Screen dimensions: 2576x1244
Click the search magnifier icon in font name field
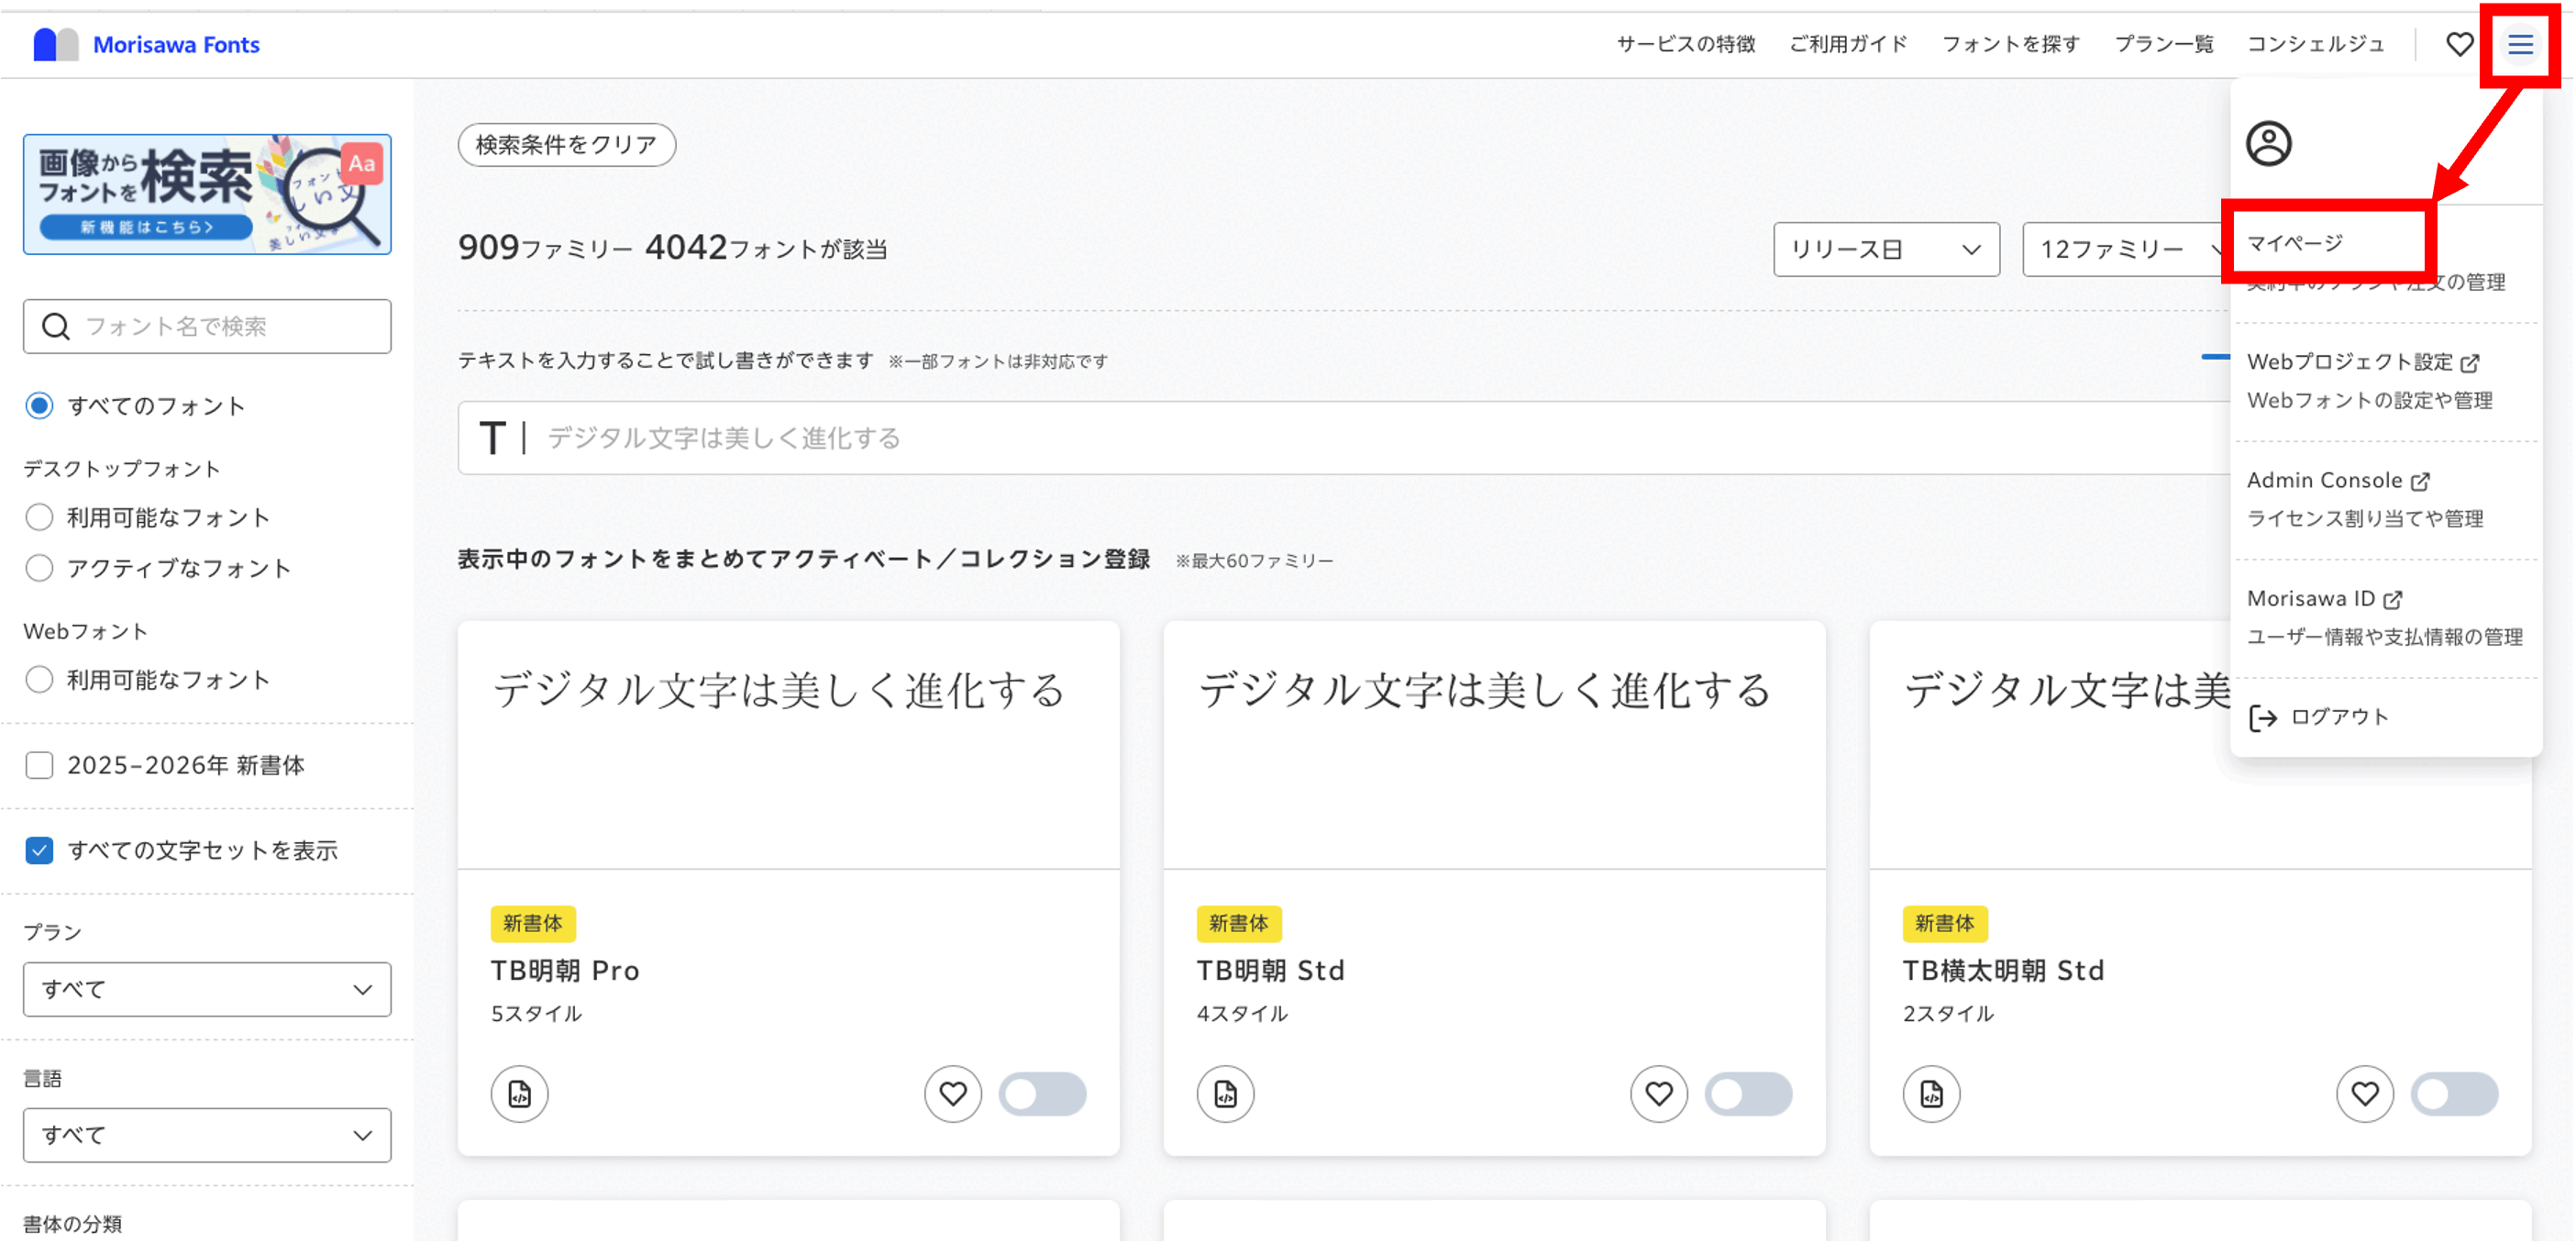[56, 326]
